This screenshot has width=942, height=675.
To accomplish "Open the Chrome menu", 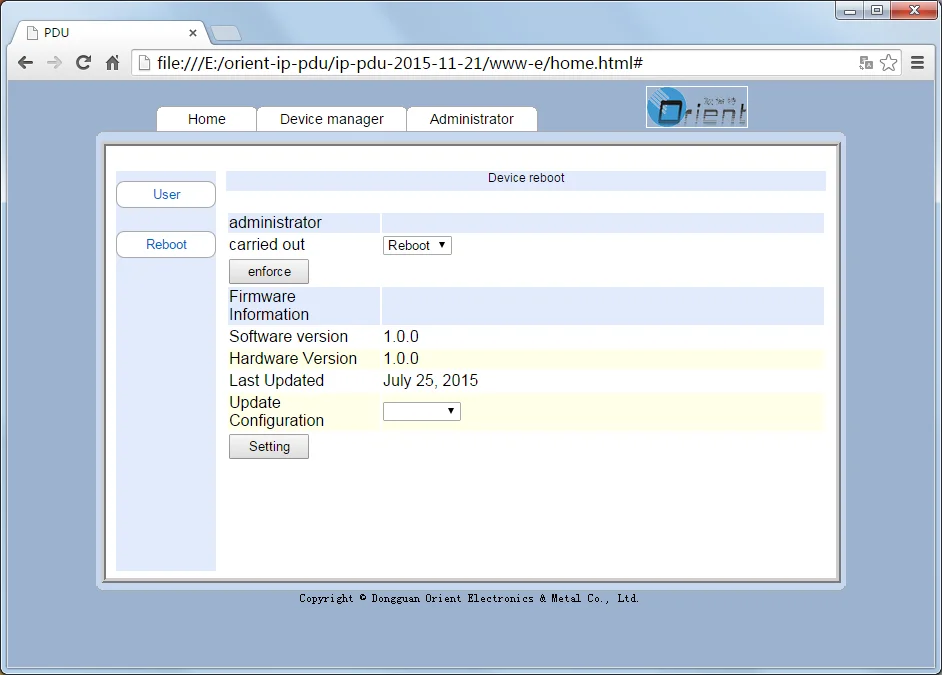I will coord(917,62).
